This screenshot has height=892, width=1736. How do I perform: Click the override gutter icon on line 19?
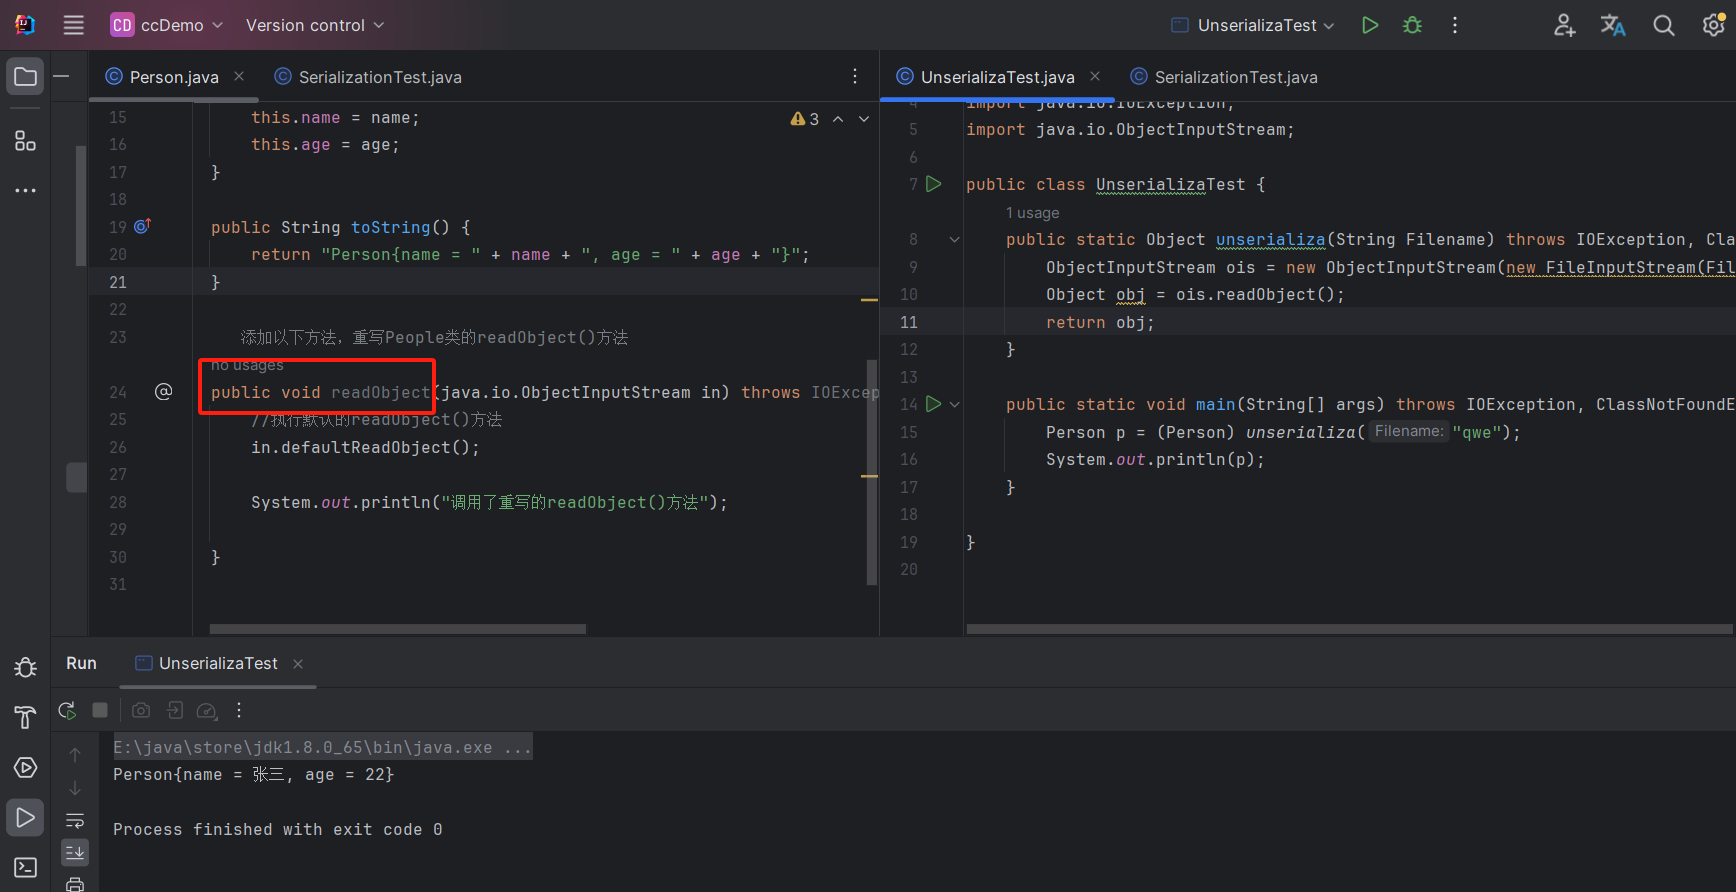coord(142,226)
